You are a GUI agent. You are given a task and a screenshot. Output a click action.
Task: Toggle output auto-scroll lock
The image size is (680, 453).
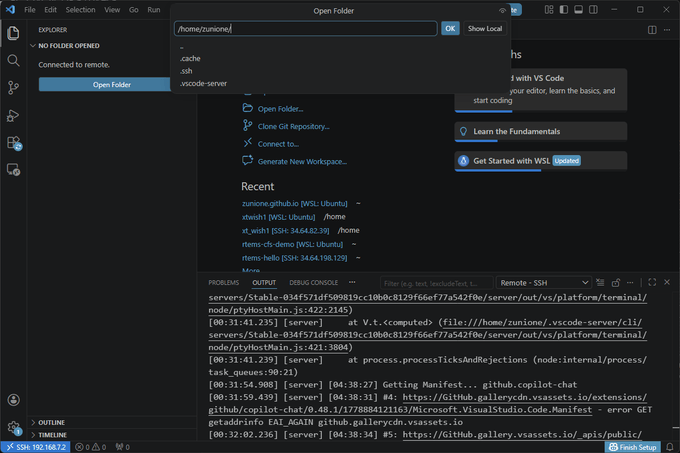click(615, 283)
